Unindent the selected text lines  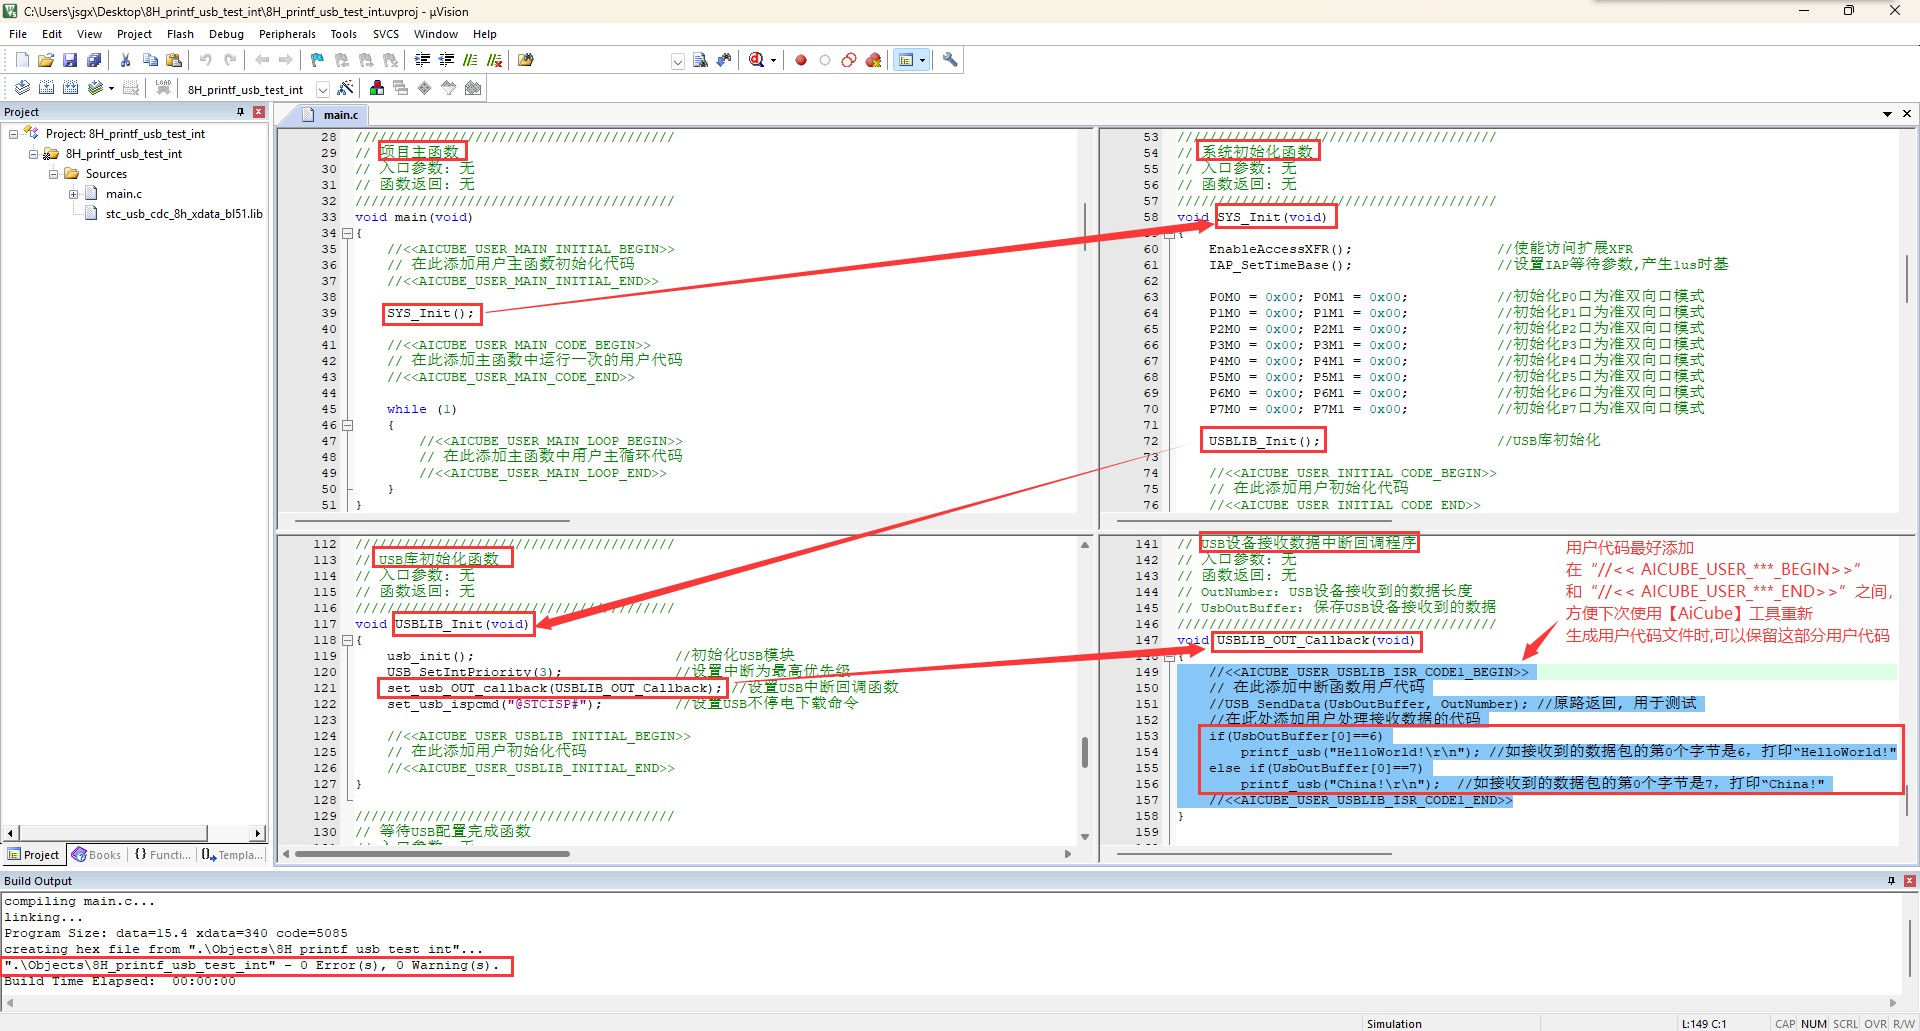[447, 60]
